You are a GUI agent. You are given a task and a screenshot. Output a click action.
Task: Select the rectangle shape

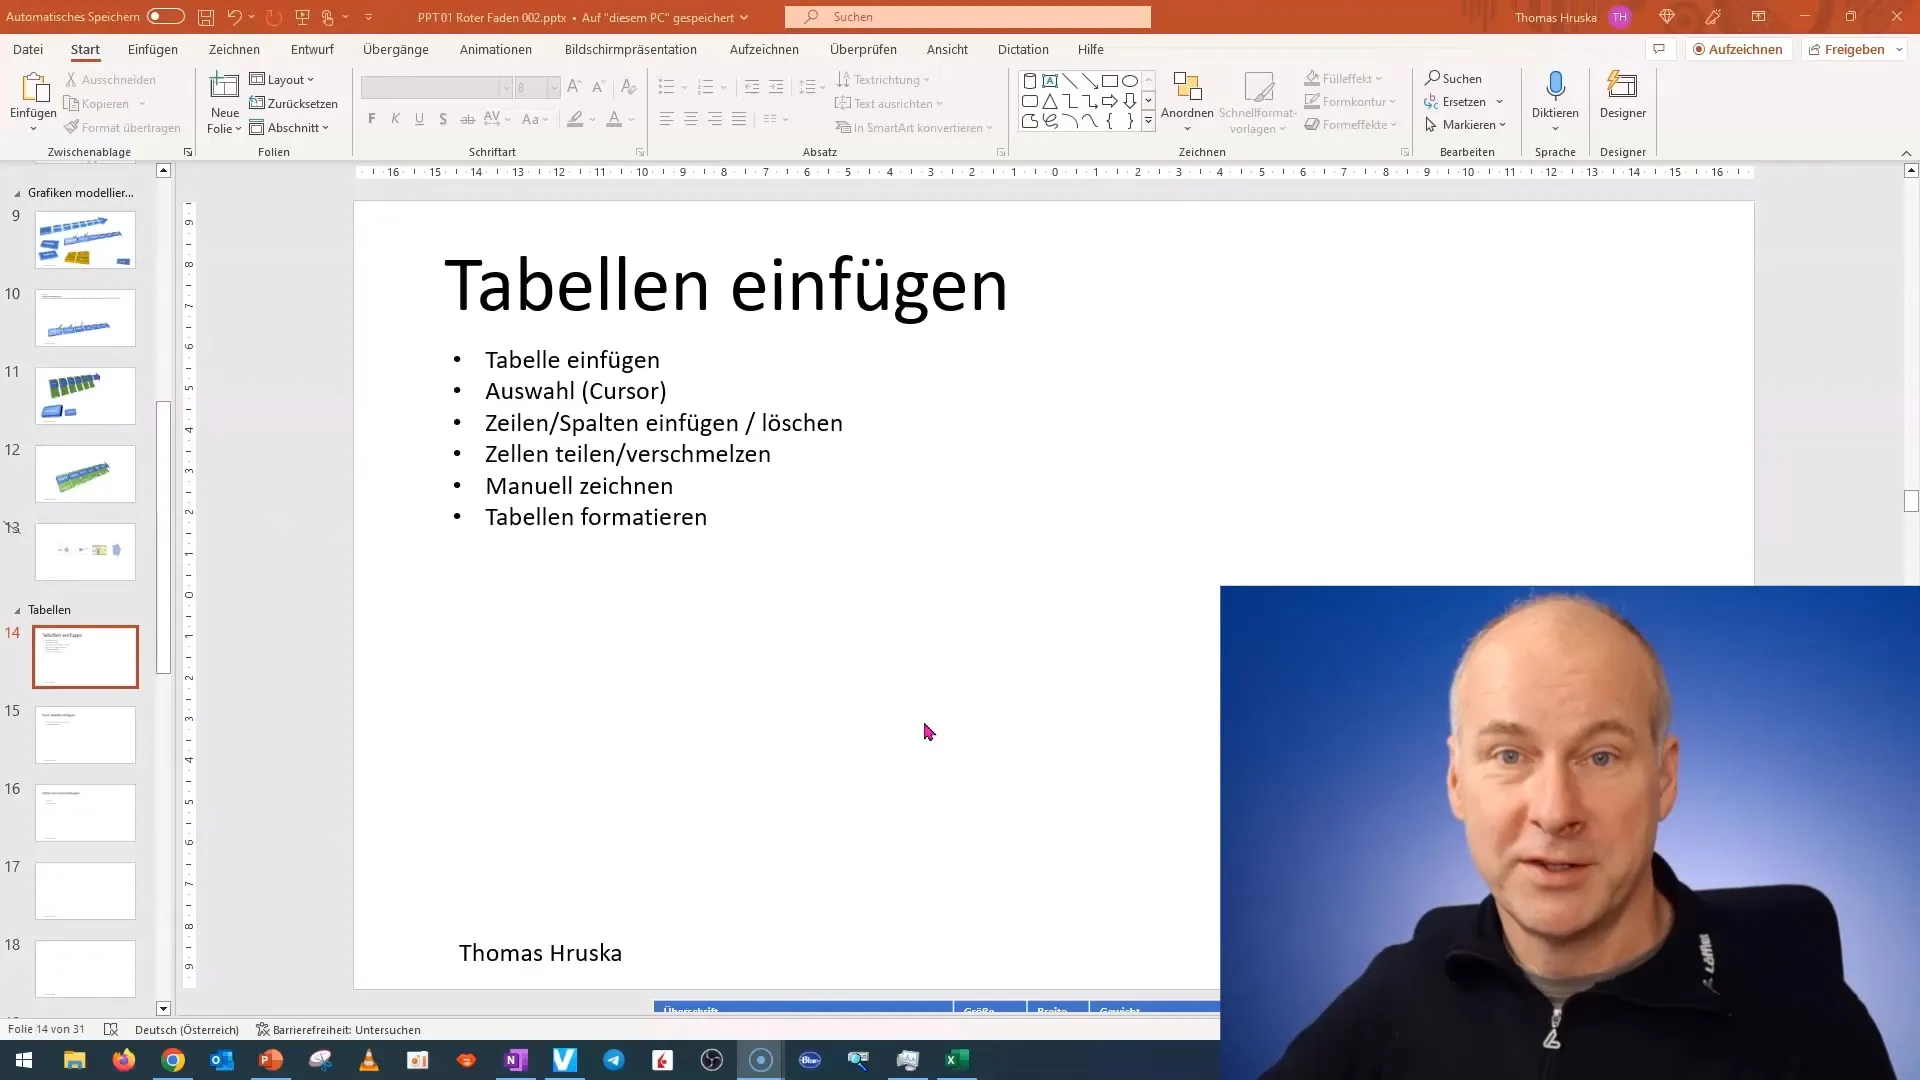[x=1110, y=81]
